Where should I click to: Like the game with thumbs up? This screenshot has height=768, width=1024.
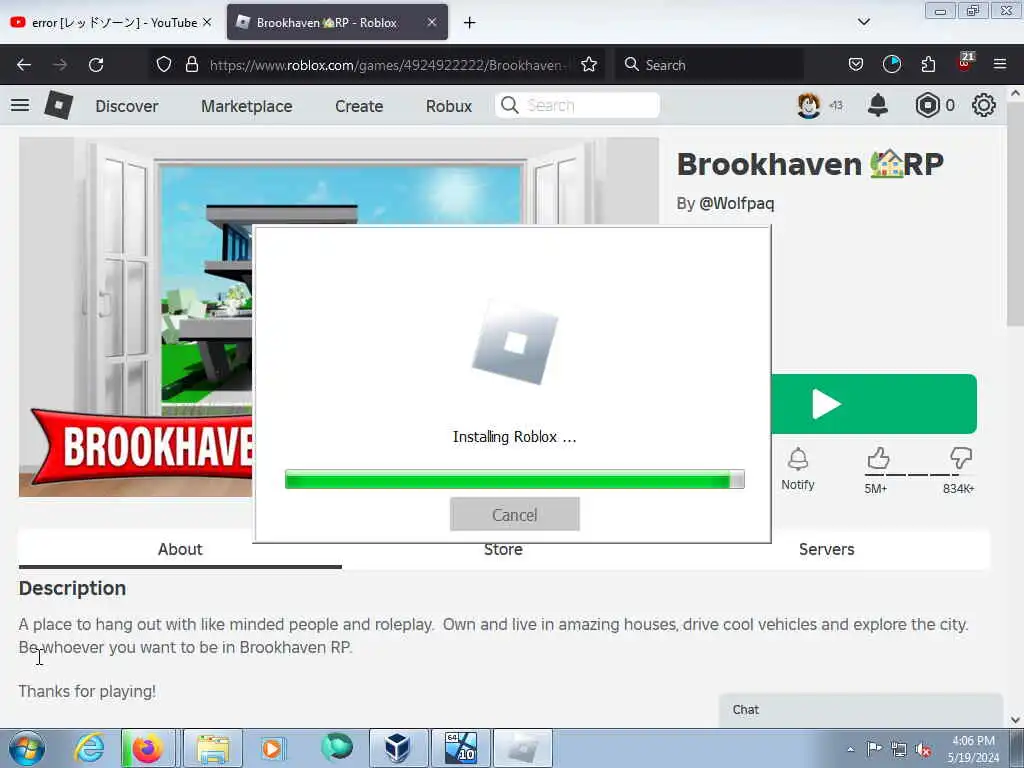coord(878,458)
